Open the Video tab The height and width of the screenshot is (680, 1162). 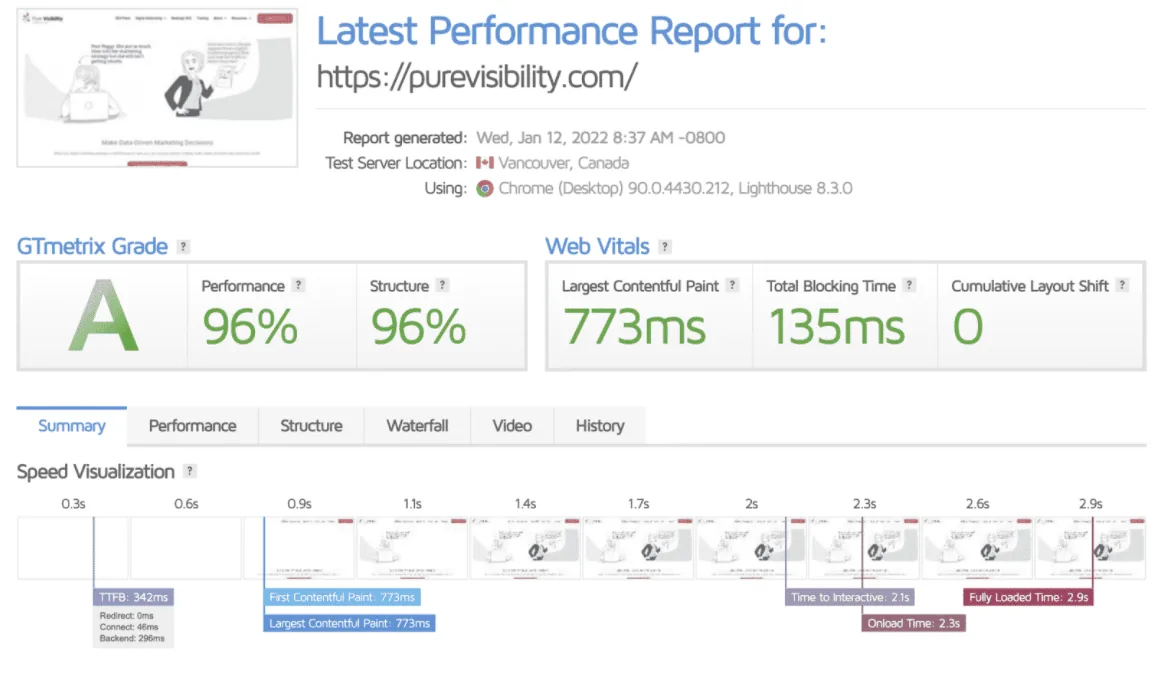pos(512,426)
